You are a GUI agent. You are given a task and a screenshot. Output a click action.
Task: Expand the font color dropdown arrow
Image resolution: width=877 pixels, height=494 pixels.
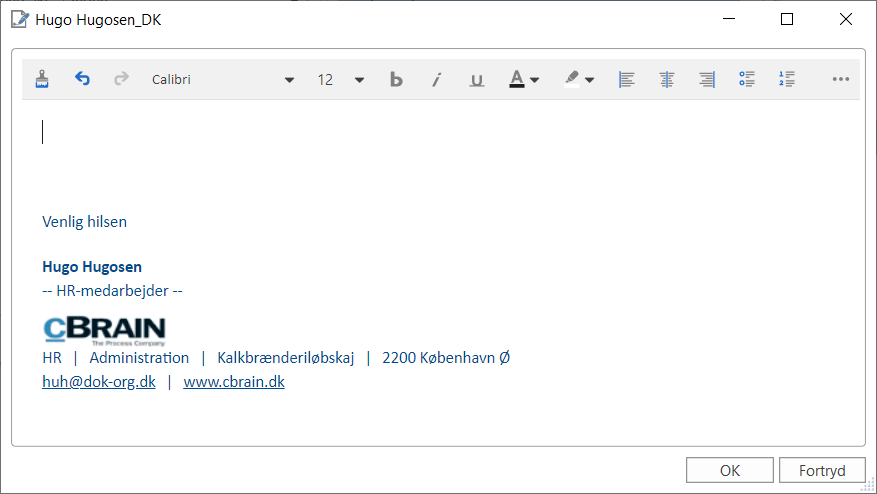click(x=535, y=80)
